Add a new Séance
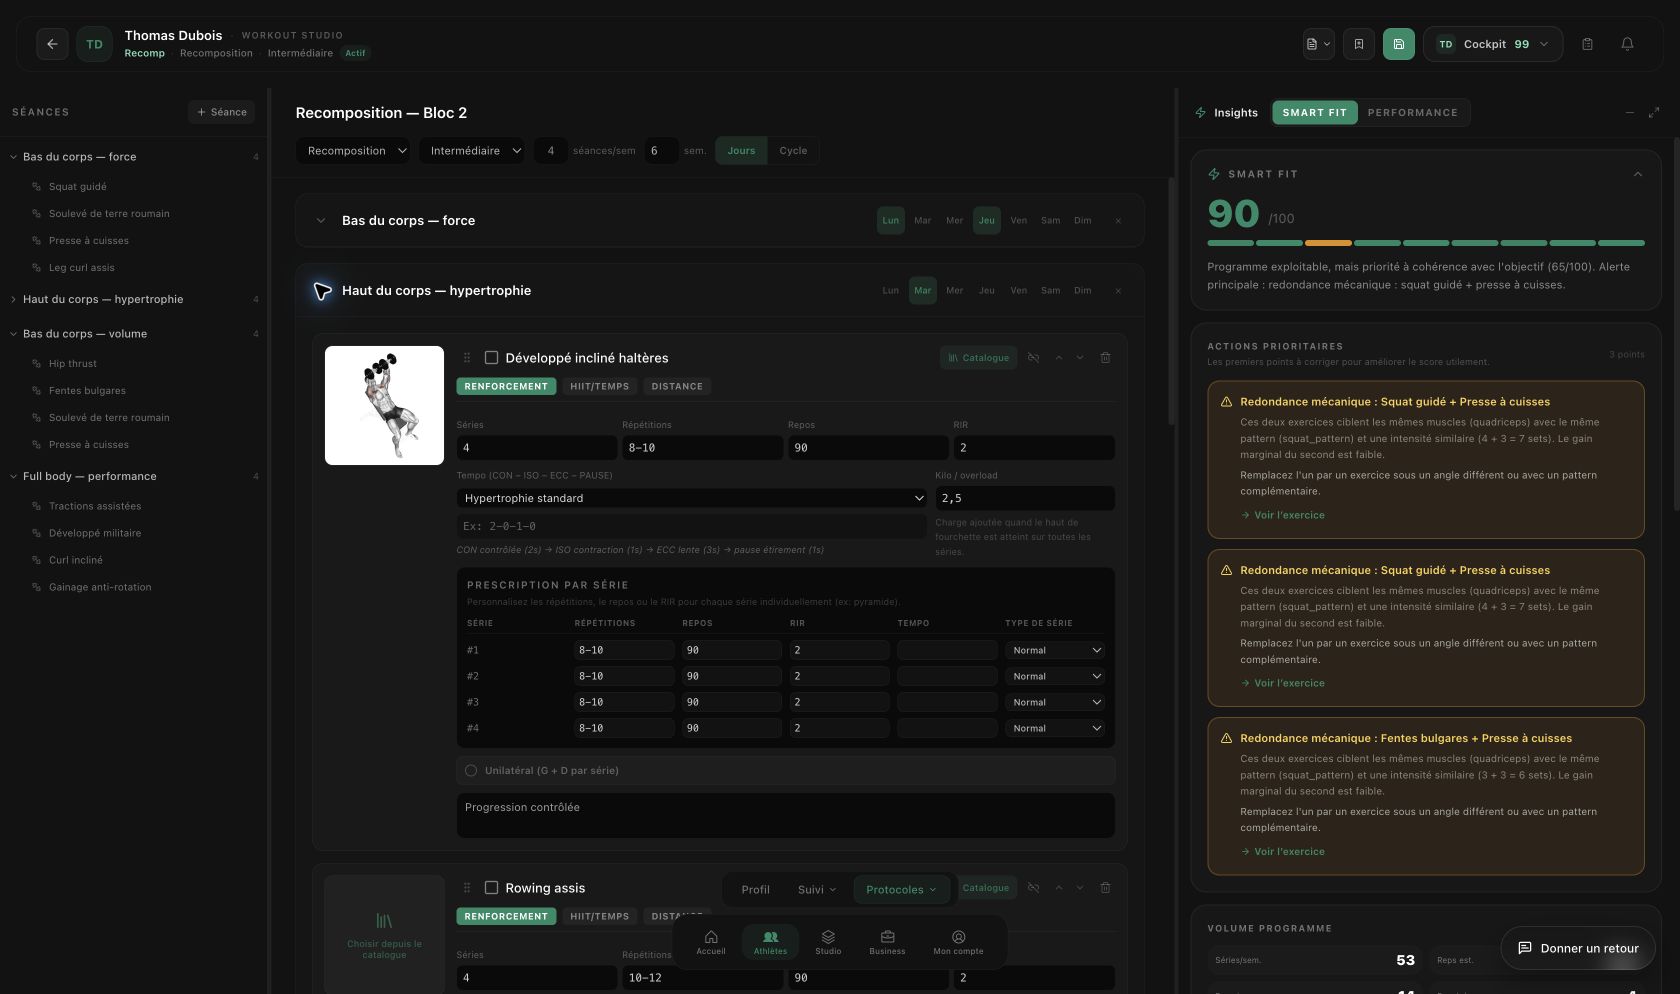1680x994 pixels. tap(221, 112)
